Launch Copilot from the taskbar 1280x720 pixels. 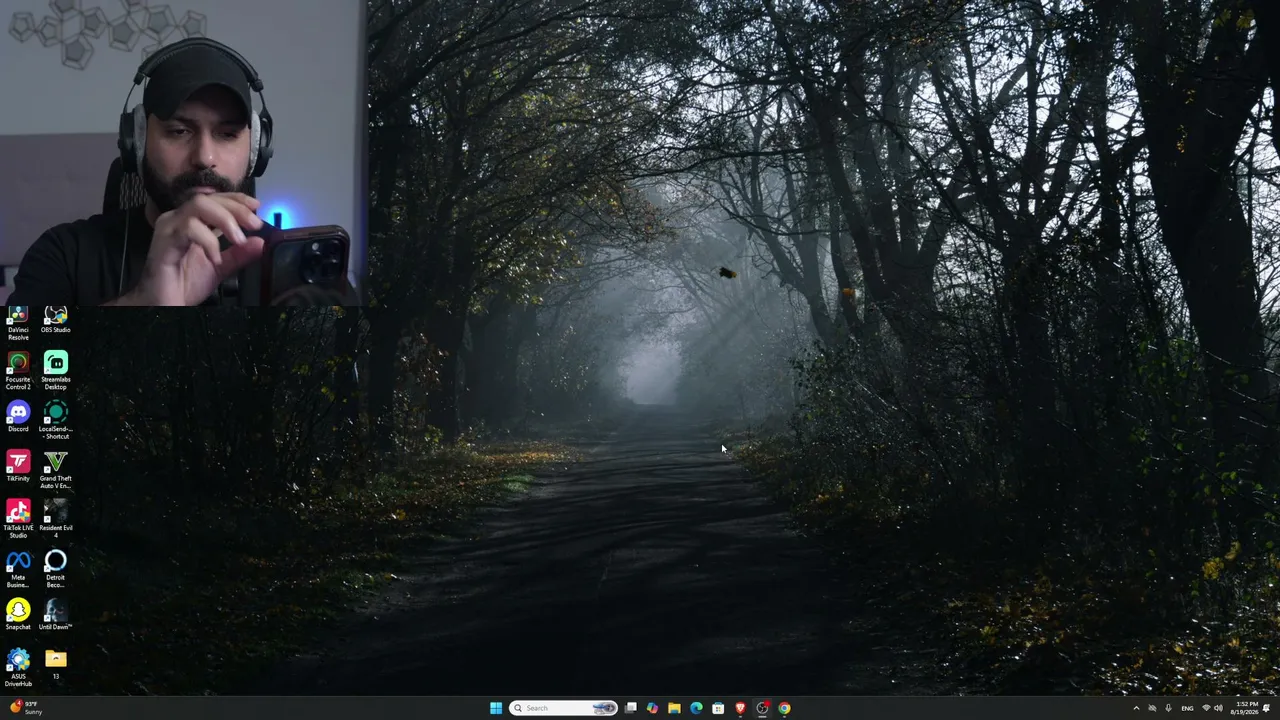click(652, 708)
